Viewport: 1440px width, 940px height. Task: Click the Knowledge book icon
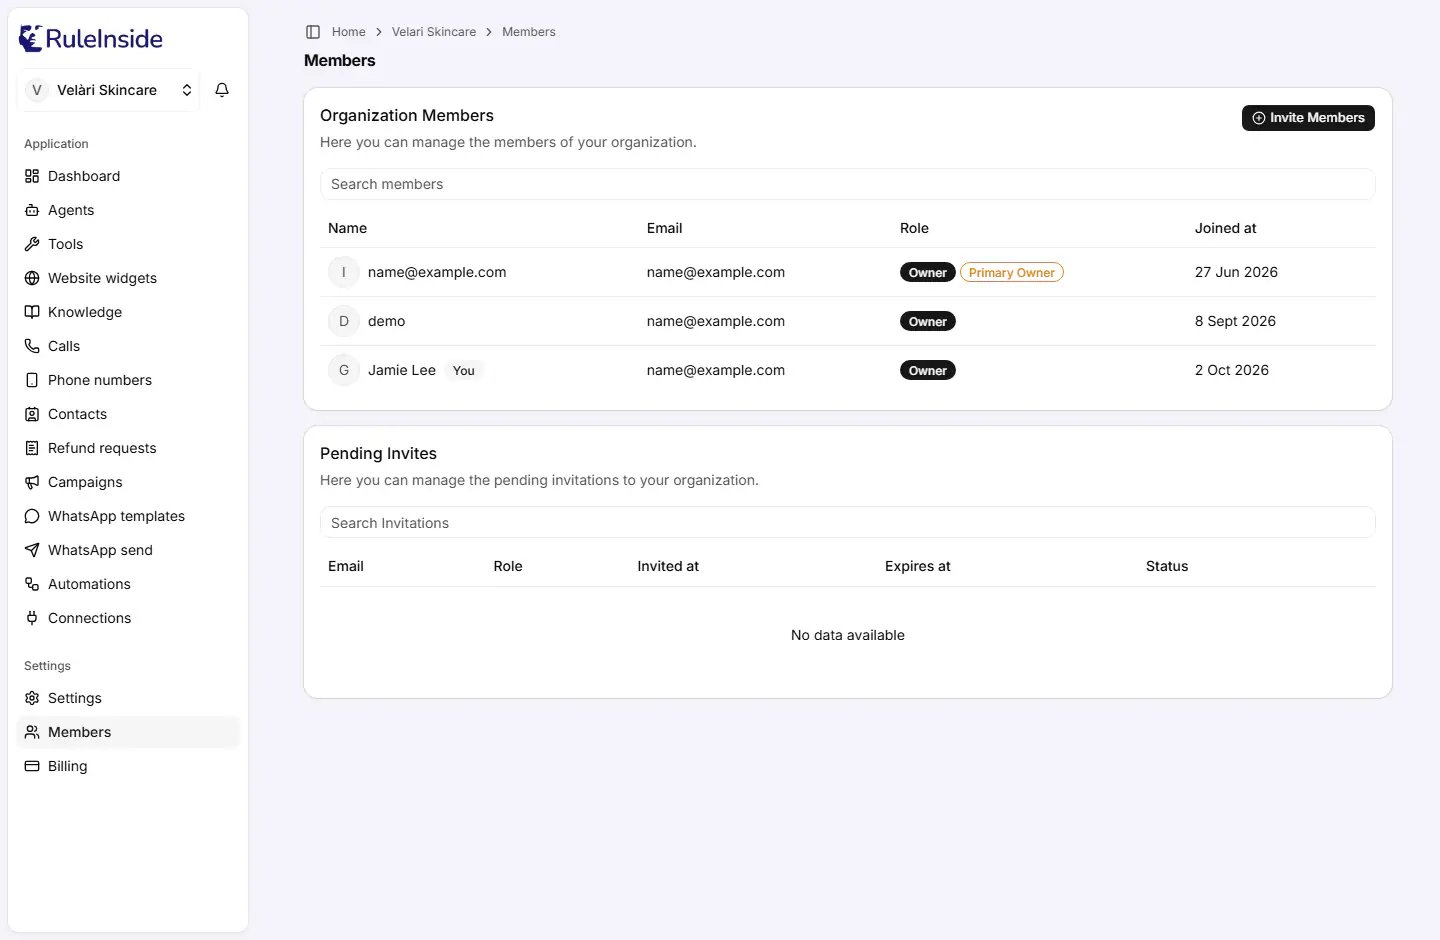coord(32,312)
